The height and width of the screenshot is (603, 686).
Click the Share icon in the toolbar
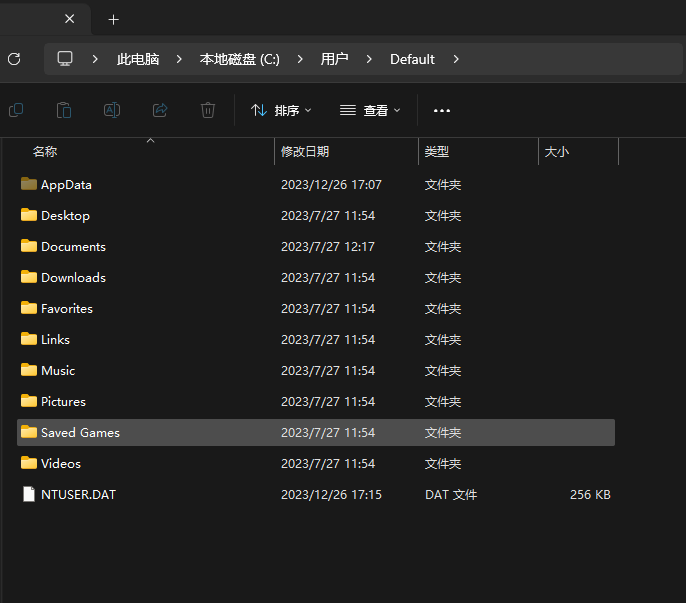pos(160,110)
